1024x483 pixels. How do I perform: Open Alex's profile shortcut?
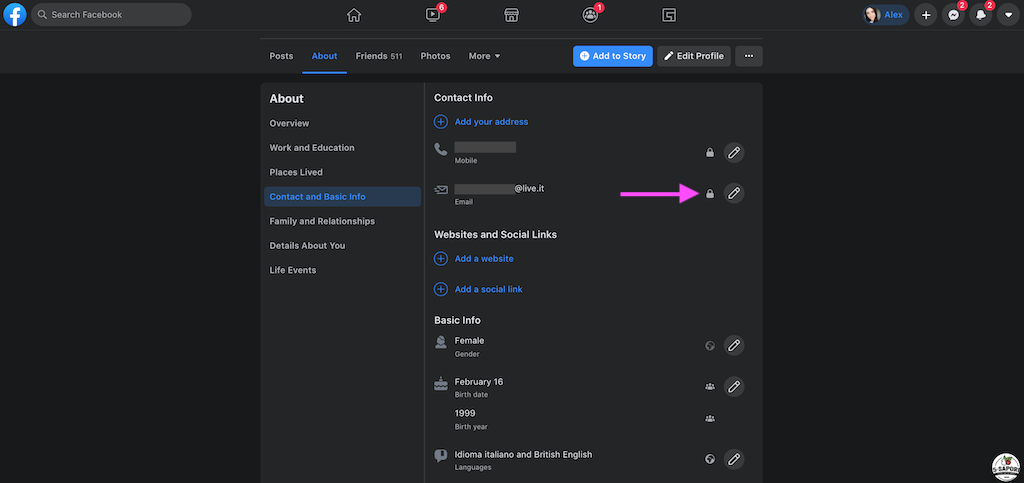[886, 15]
